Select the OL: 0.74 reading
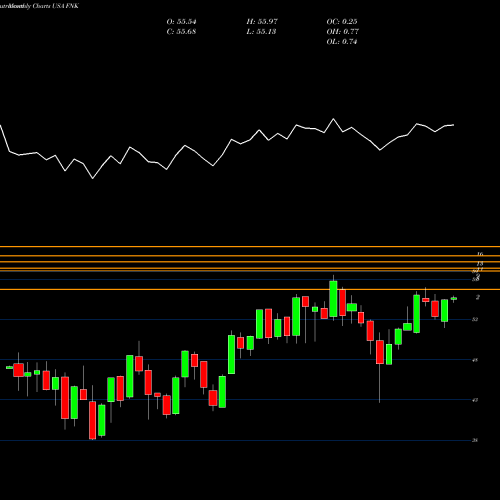Screen dimensions: 500x500 pyautogui.click(x=342, y=42)
